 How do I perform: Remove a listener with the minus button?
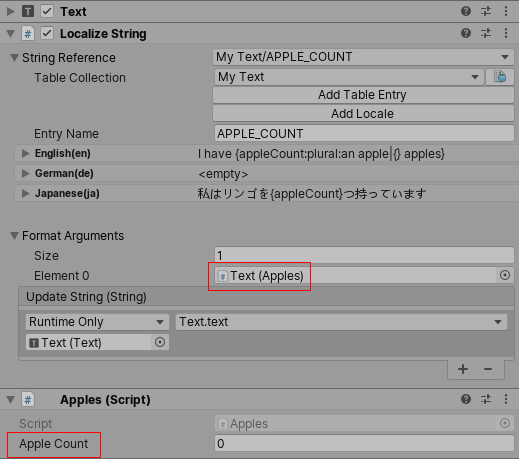[x=488, y=369]
